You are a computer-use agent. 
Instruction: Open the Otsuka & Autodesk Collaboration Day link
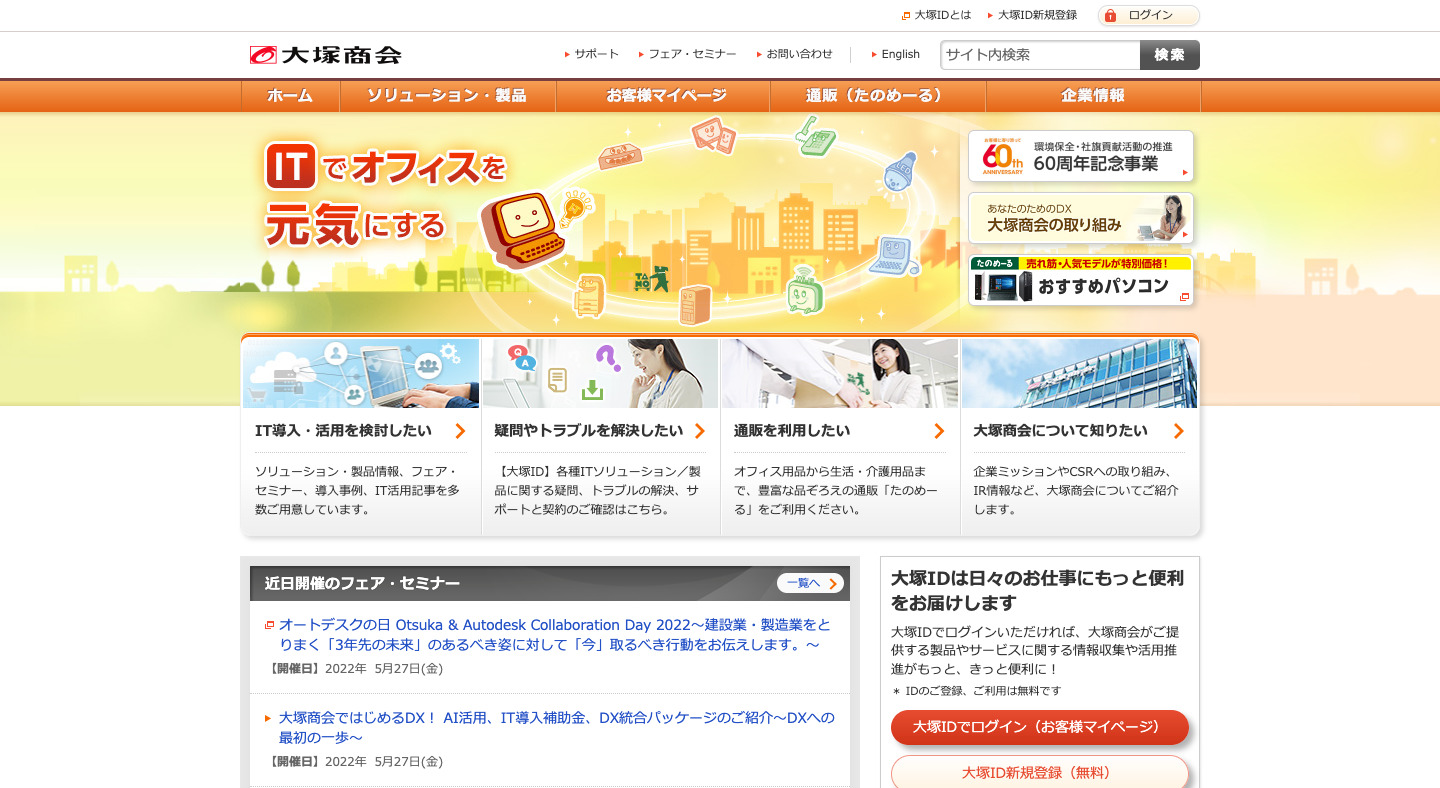(554, 634)
